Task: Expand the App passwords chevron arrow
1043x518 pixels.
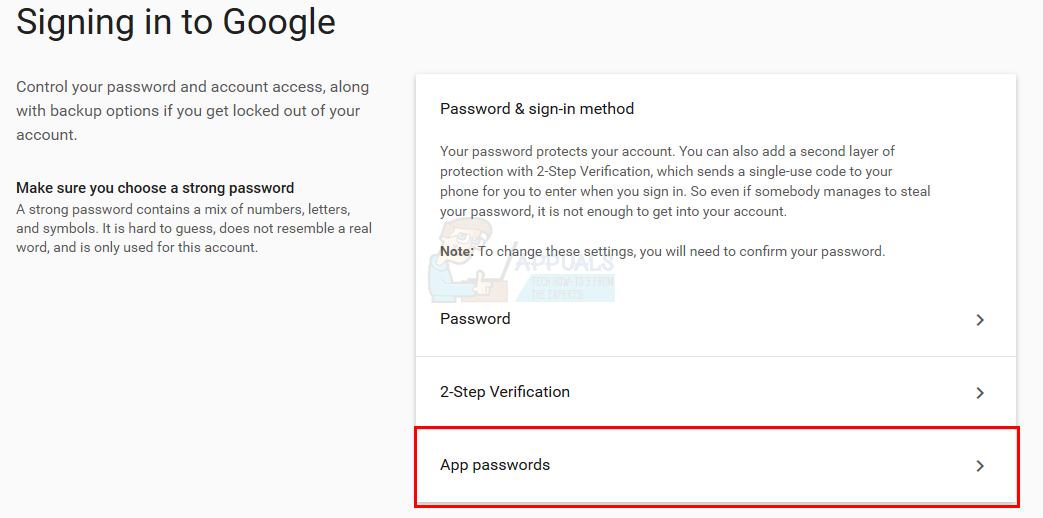Action: point(980,466)
